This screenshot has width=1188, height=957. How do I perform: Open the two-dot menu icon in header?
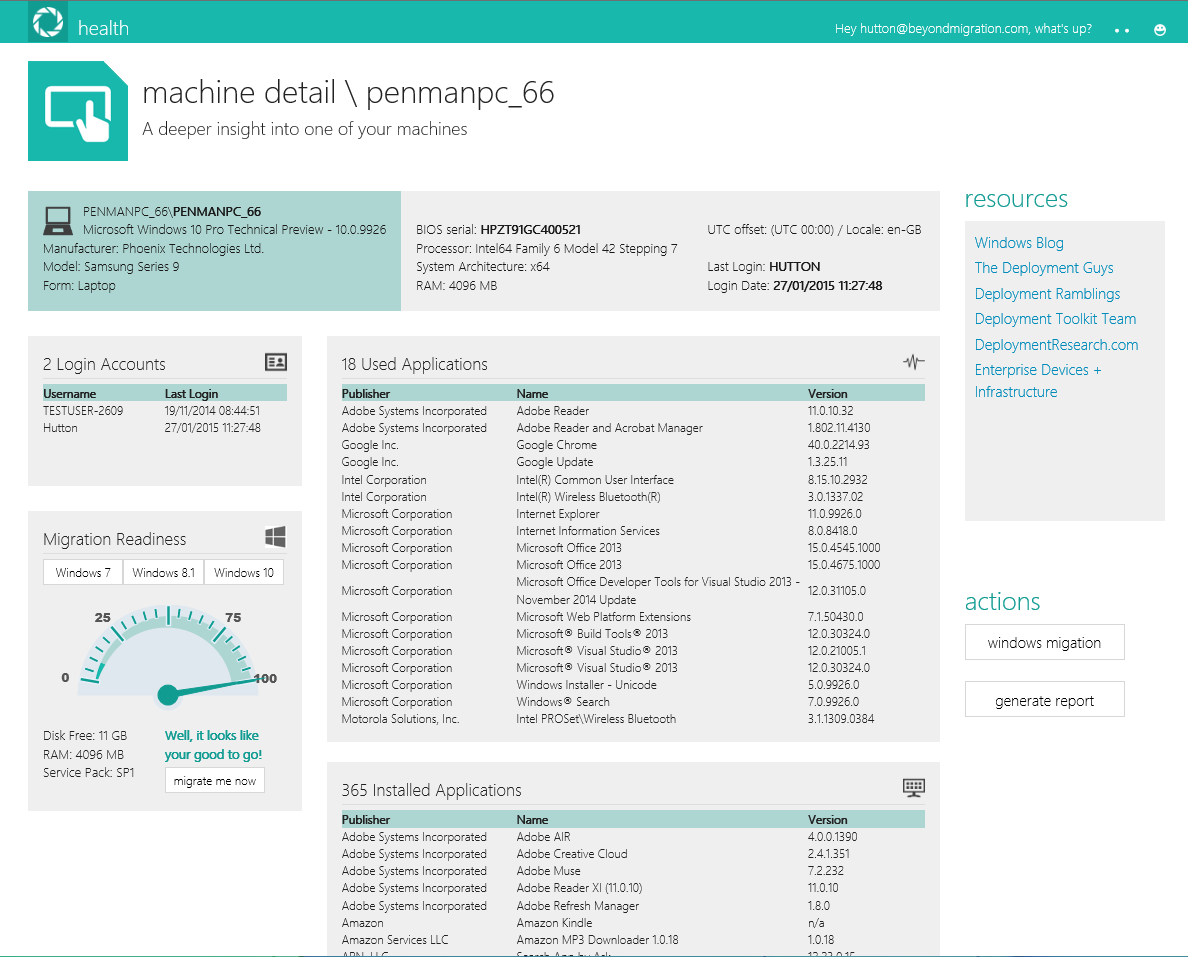(1122, 30)
